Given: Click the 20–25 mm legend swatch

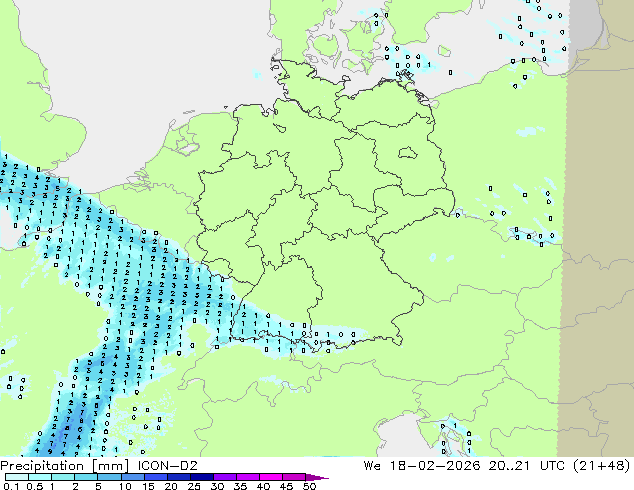Looking at the screenshot, I should (x=178, y=477).
